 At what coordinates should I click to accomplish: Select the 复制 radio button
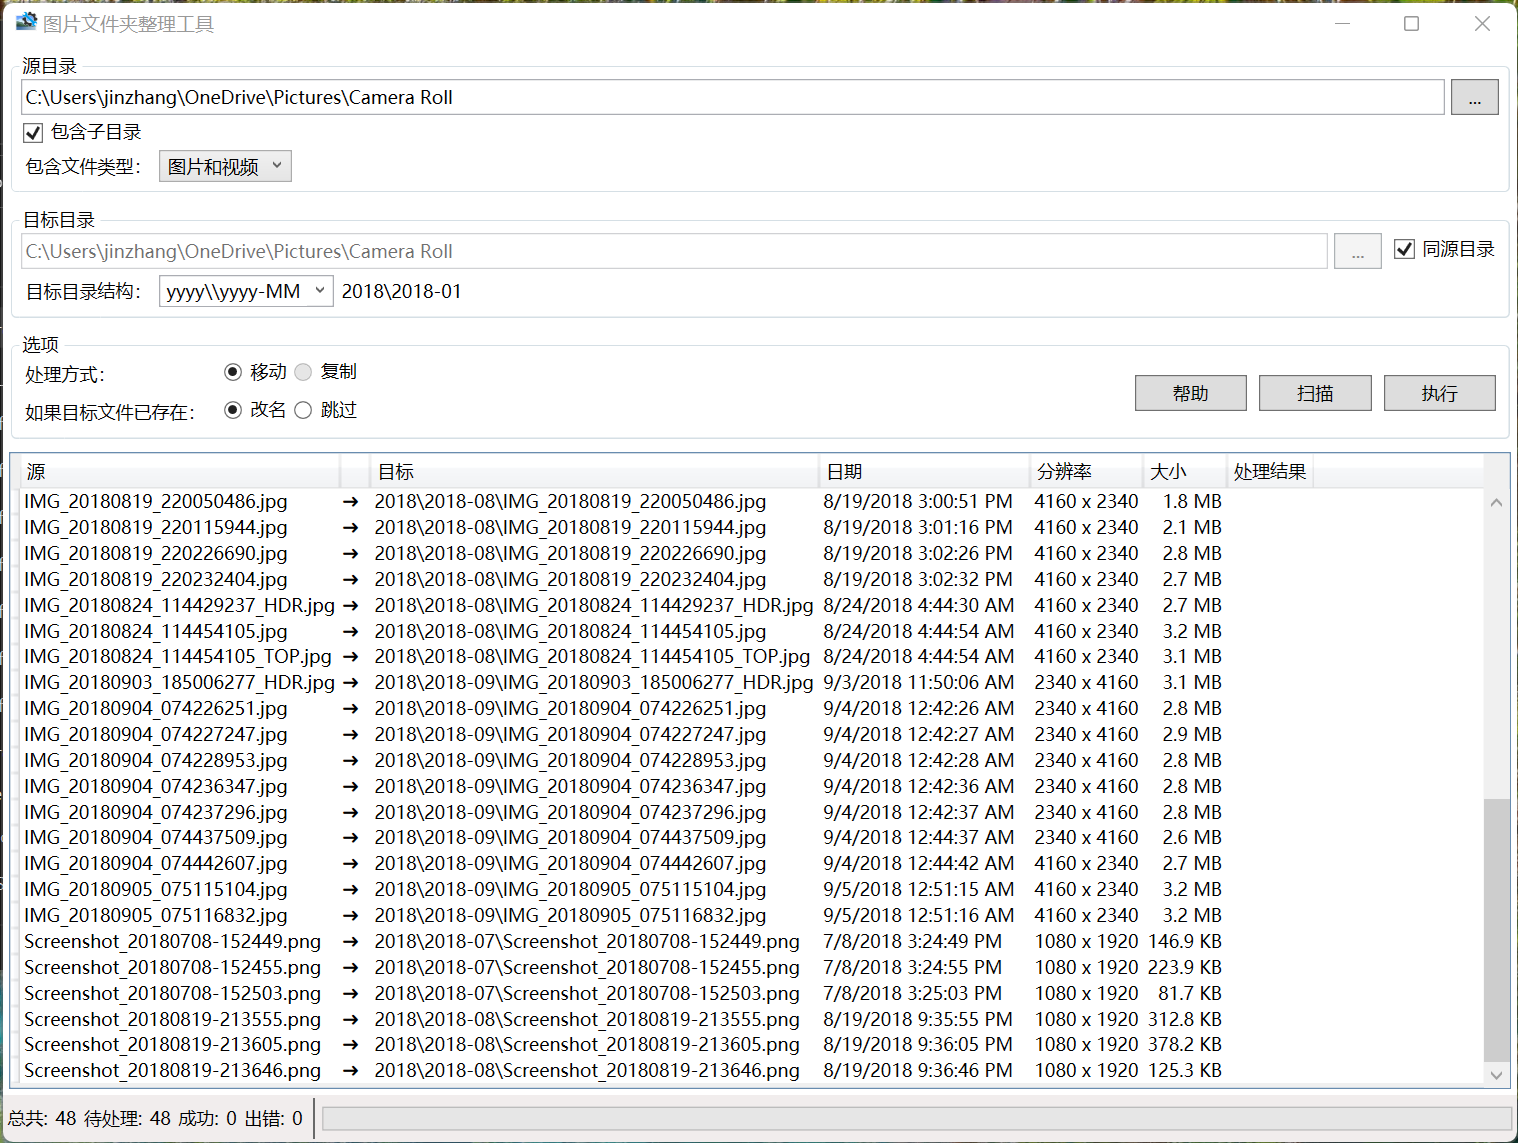coord(303,372)
